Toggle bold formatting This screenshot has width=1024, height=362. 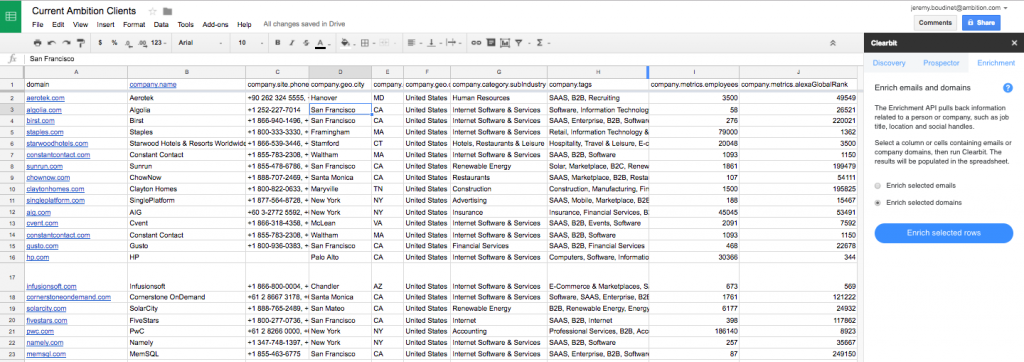[278, 43]
